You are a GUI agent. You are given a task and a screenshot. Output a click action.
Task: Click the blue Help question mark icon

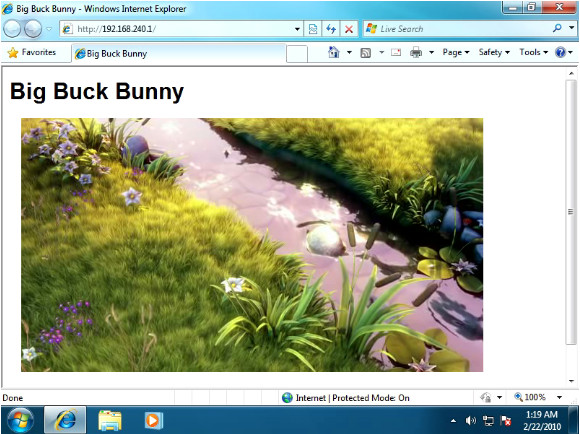560,53
